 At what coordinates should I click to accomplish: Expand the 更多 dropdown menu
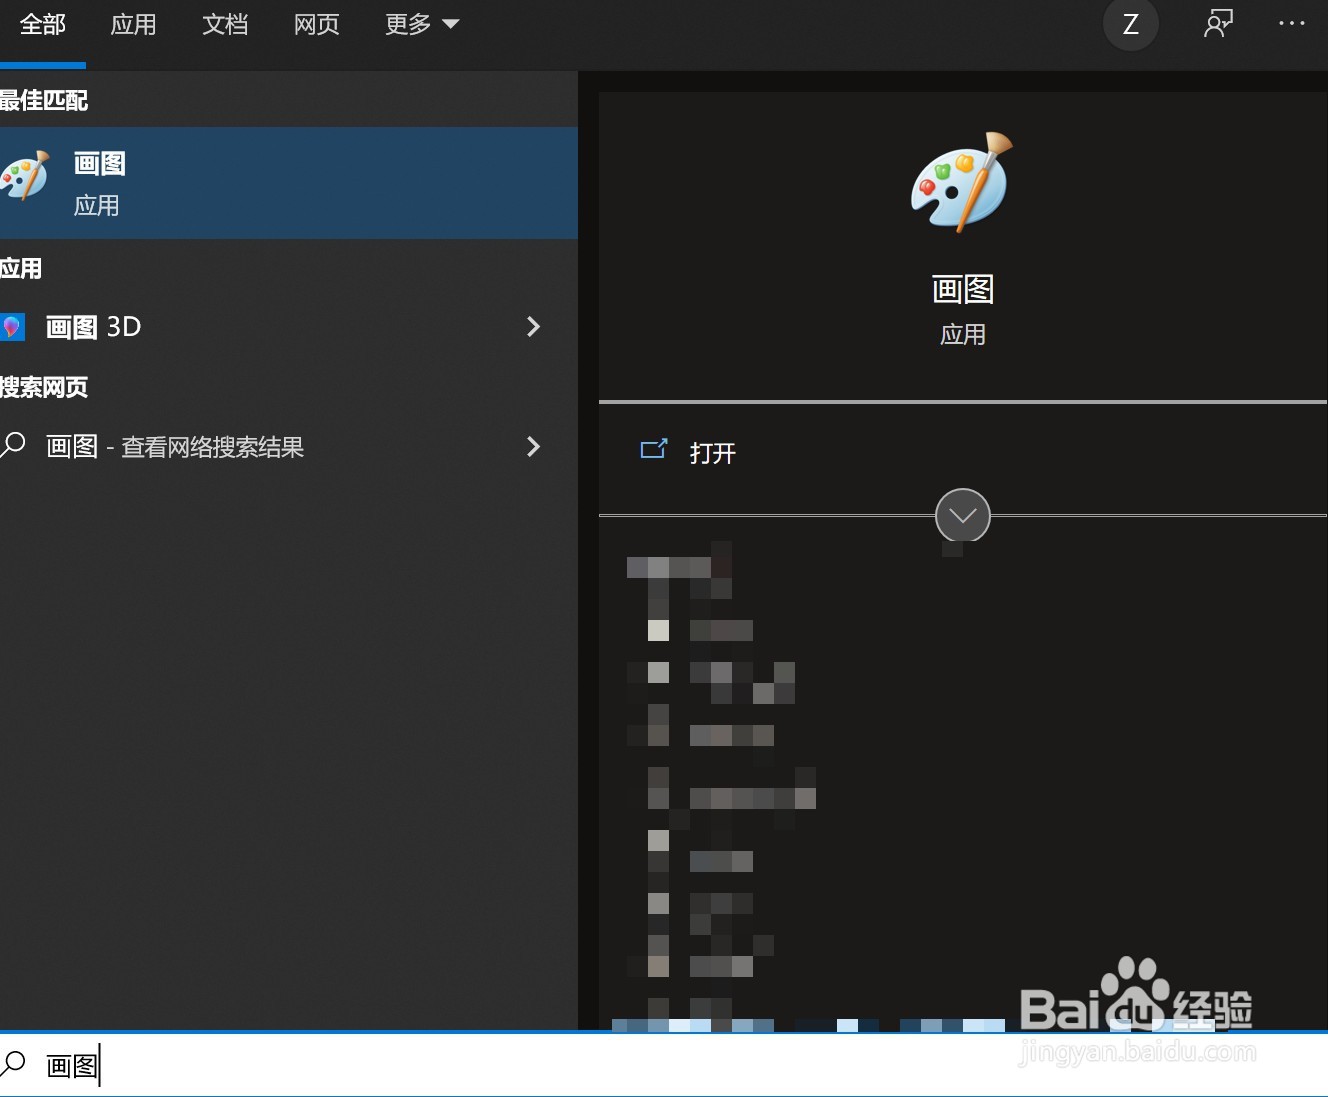[x=422, y=25]
